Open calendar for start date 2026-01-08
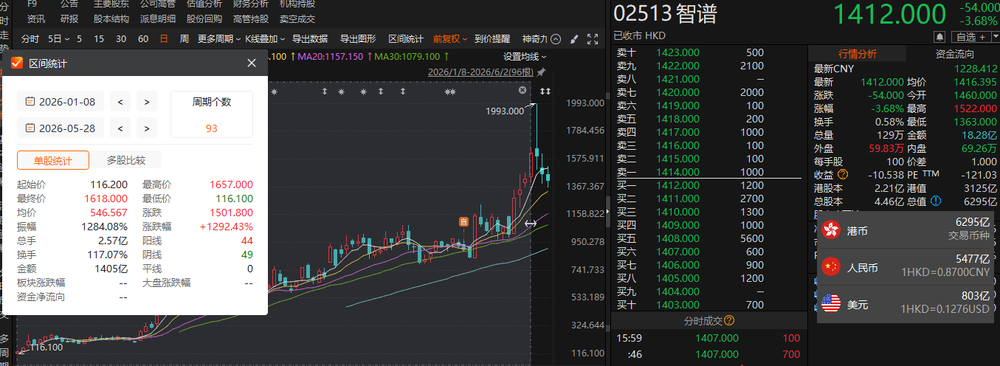The height and width of the screenshot is (366, 1000). click(x=30, y=101)
